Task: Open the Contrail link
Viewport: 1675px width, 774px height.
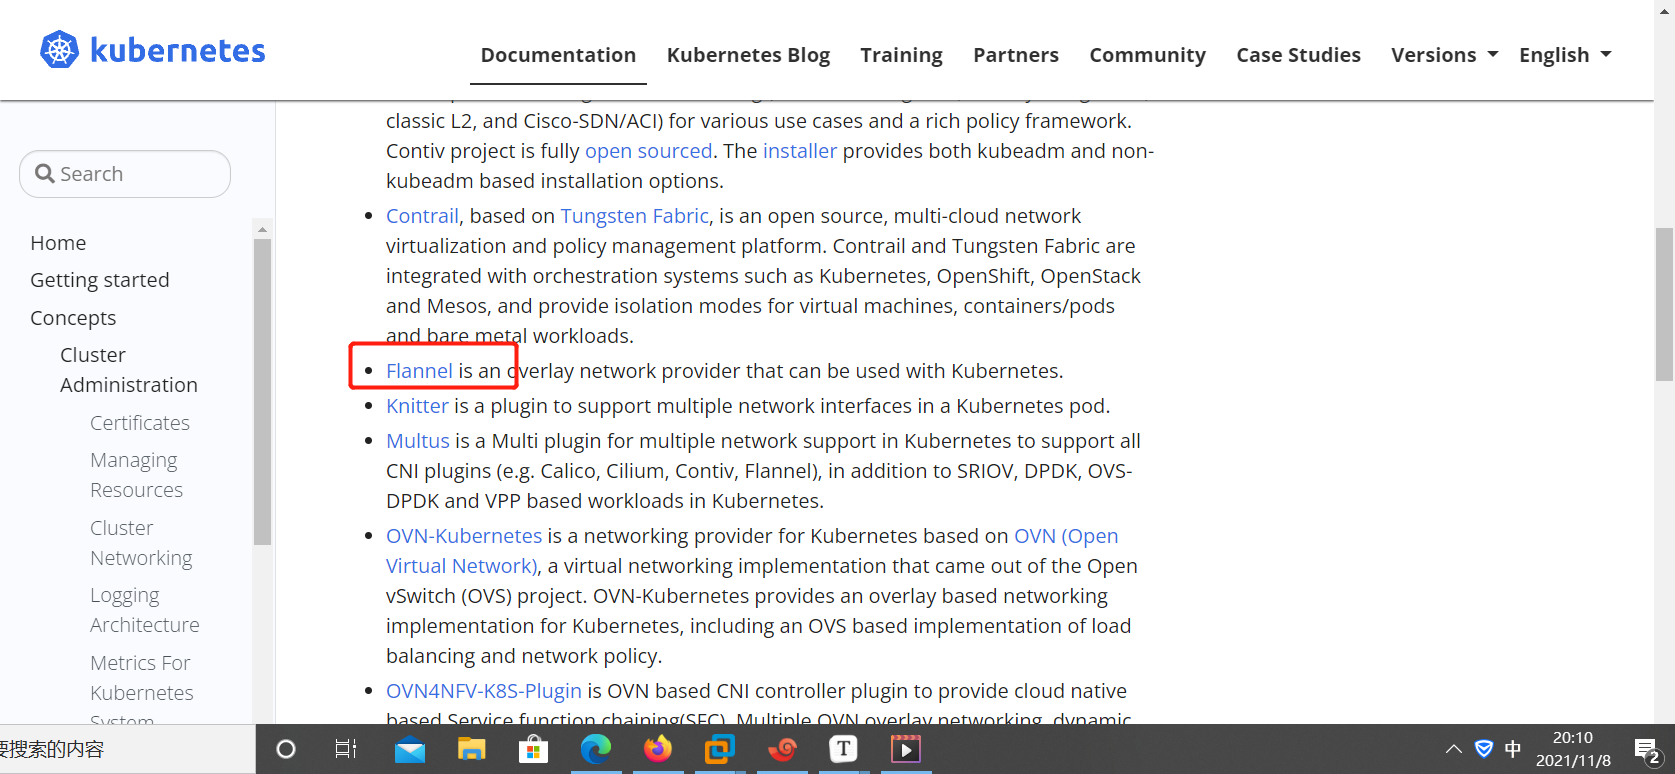Action: click(422, 216)
